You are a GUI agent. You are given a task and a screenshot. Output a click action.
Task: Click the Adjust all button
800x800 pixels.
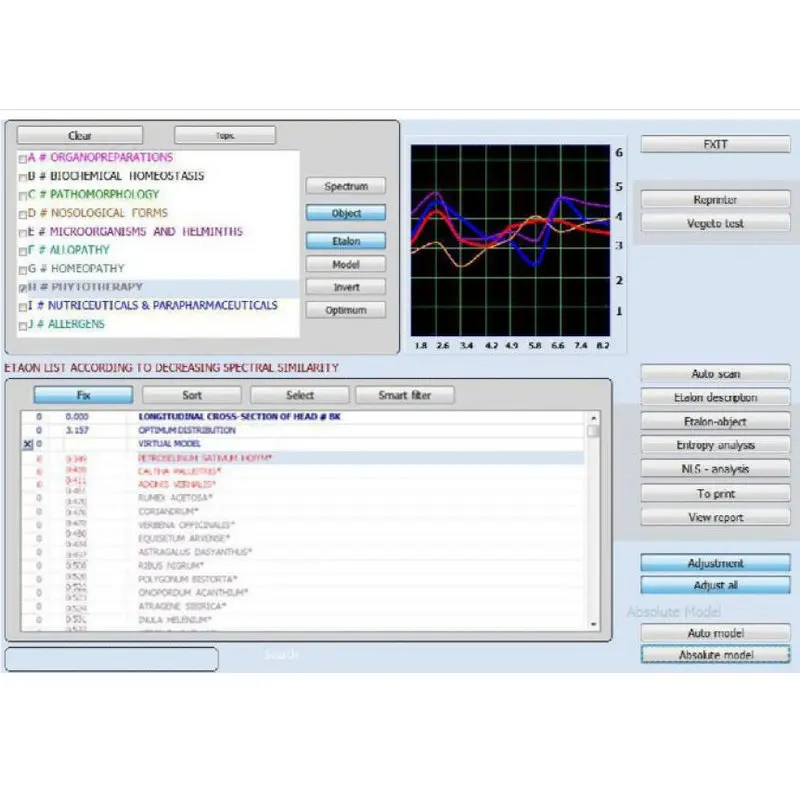pos(715,585)
